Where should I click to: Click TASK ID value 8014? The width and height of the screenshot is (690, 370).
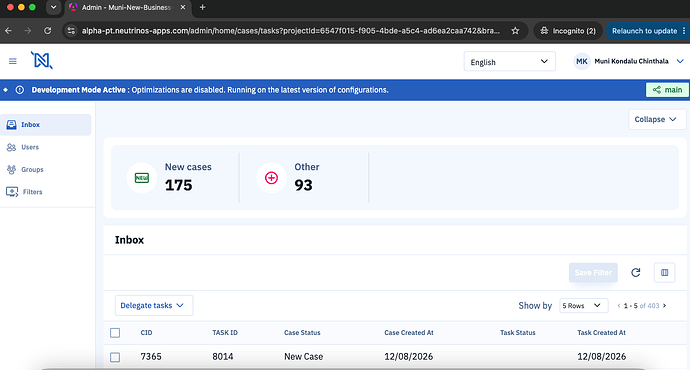223,357
